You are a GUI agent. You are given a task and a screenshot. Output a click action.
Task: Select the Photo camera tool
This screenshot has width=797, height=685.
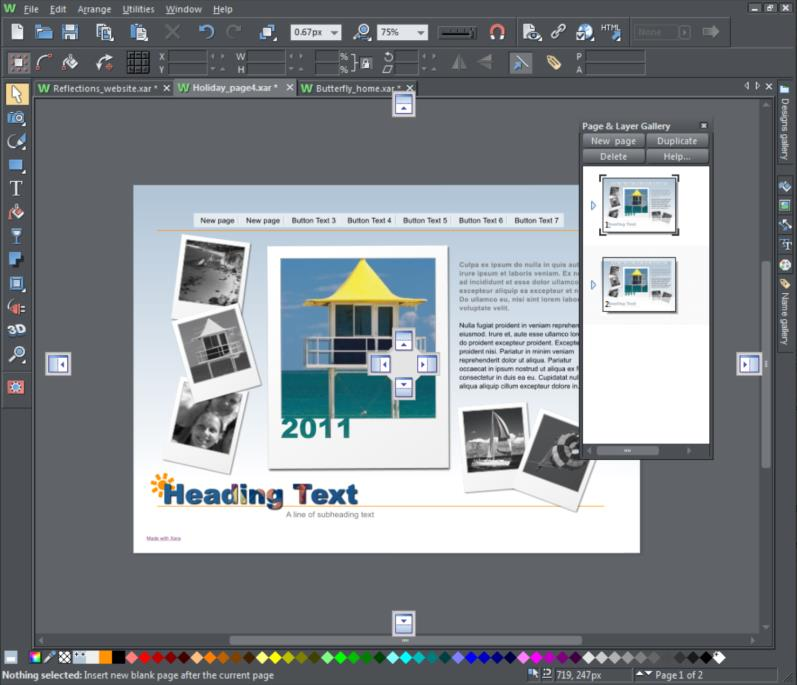click(16, 118)
